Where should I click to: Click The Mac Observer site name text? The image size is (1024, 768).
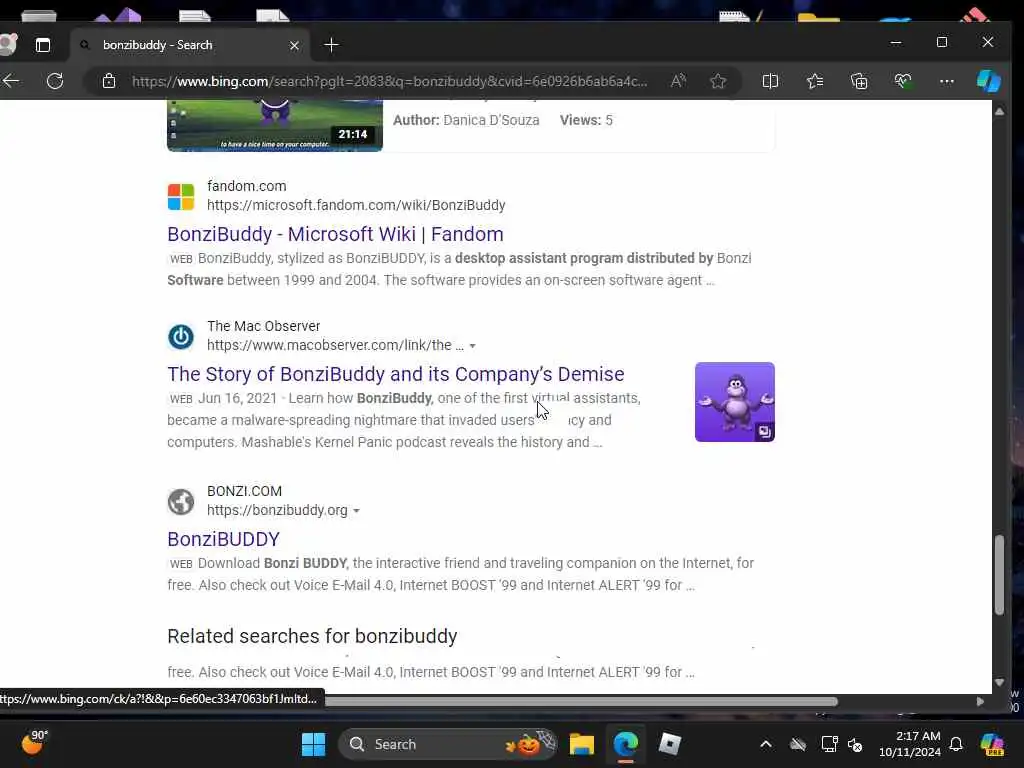(263, 326)
